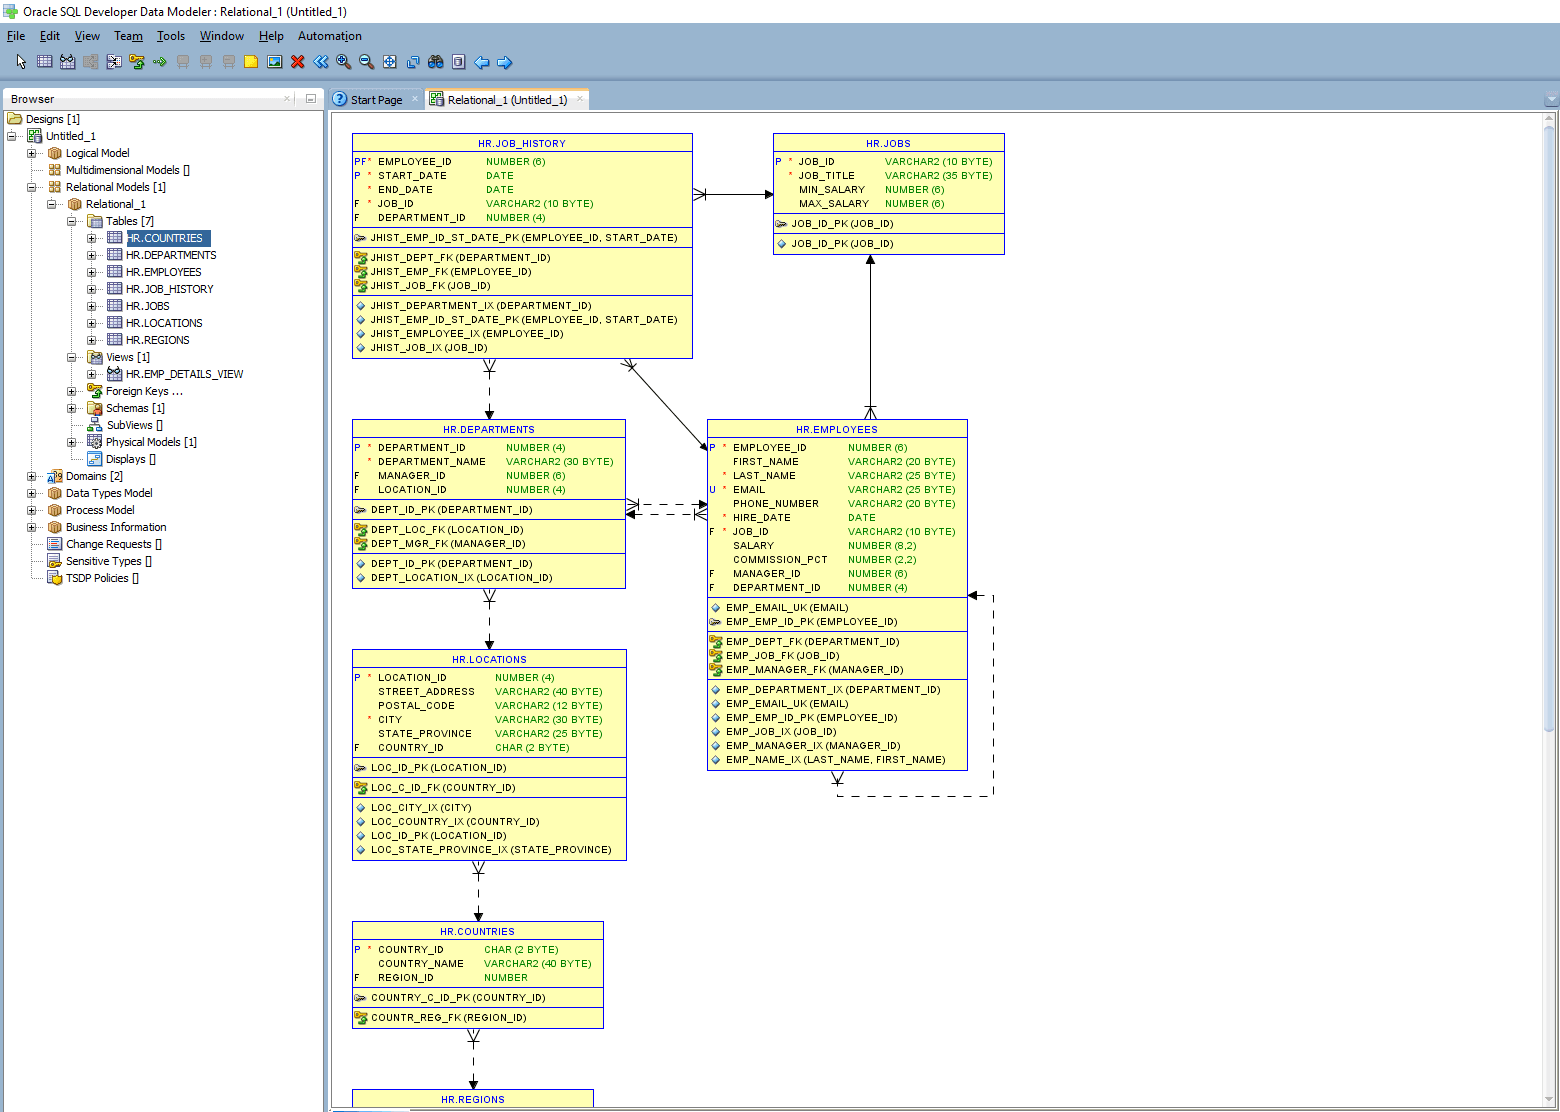Collapse the Relational Models tree node
This screenshot has width=1560, height=1112.
33,186
